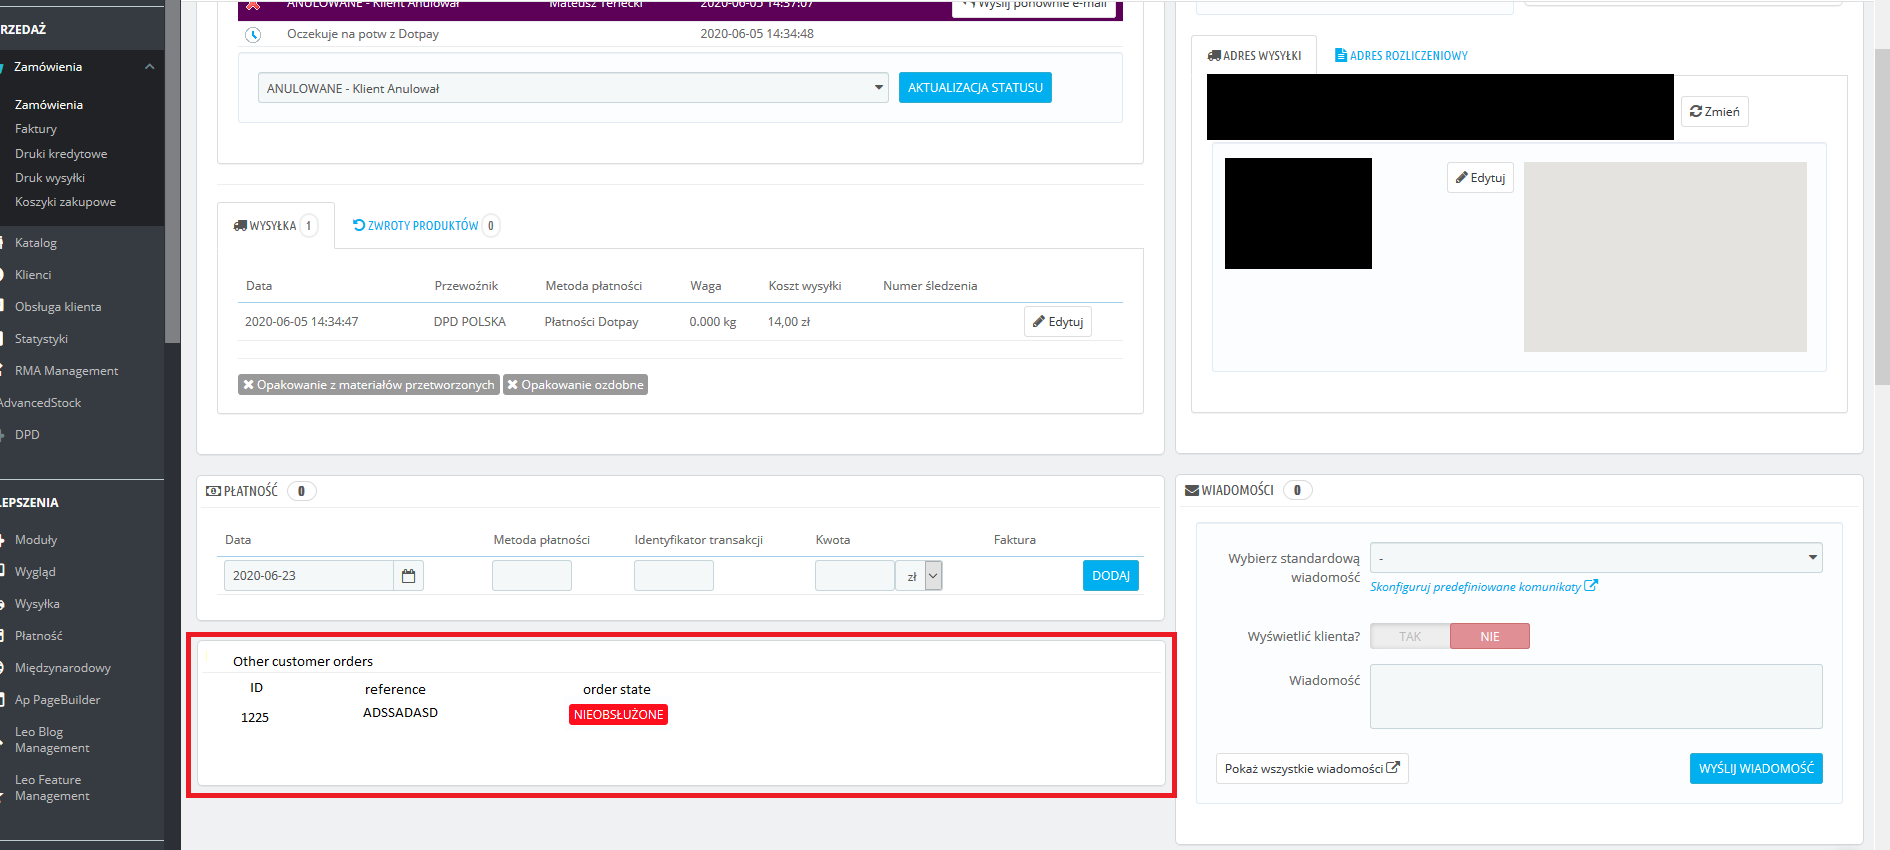Open Druki kredytowe in the sidebar
Screen dimensions: 1890x850
click(x=61, y=154)
